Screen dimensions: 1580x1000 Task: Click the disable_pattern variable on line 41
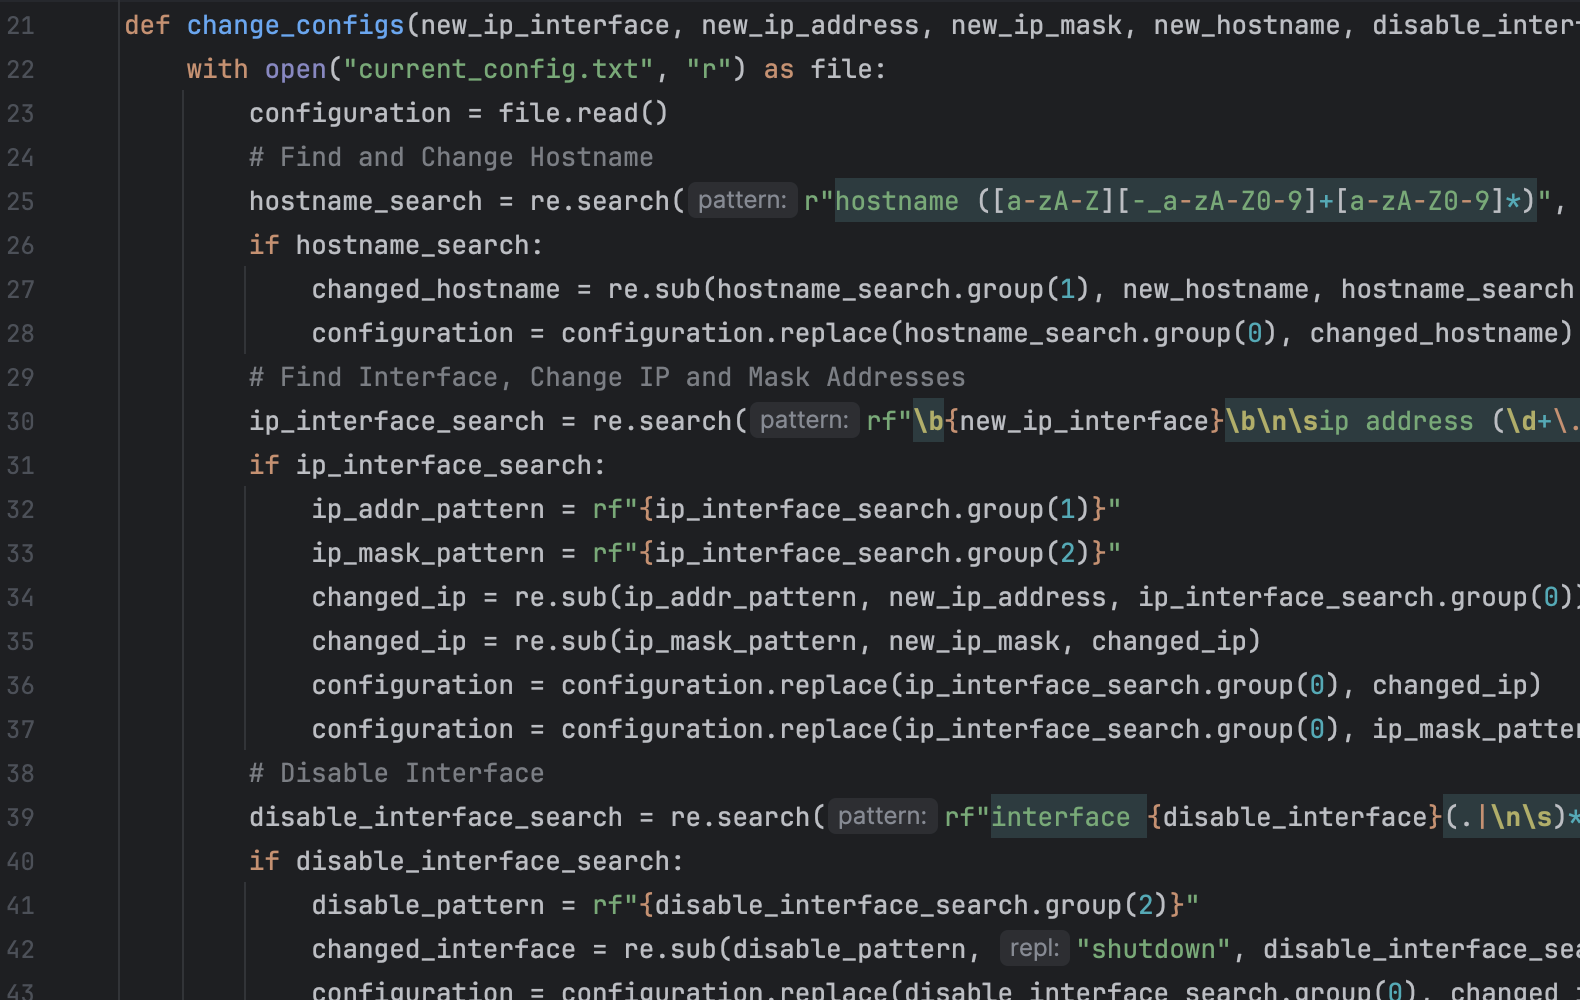(x=428, y=905)
